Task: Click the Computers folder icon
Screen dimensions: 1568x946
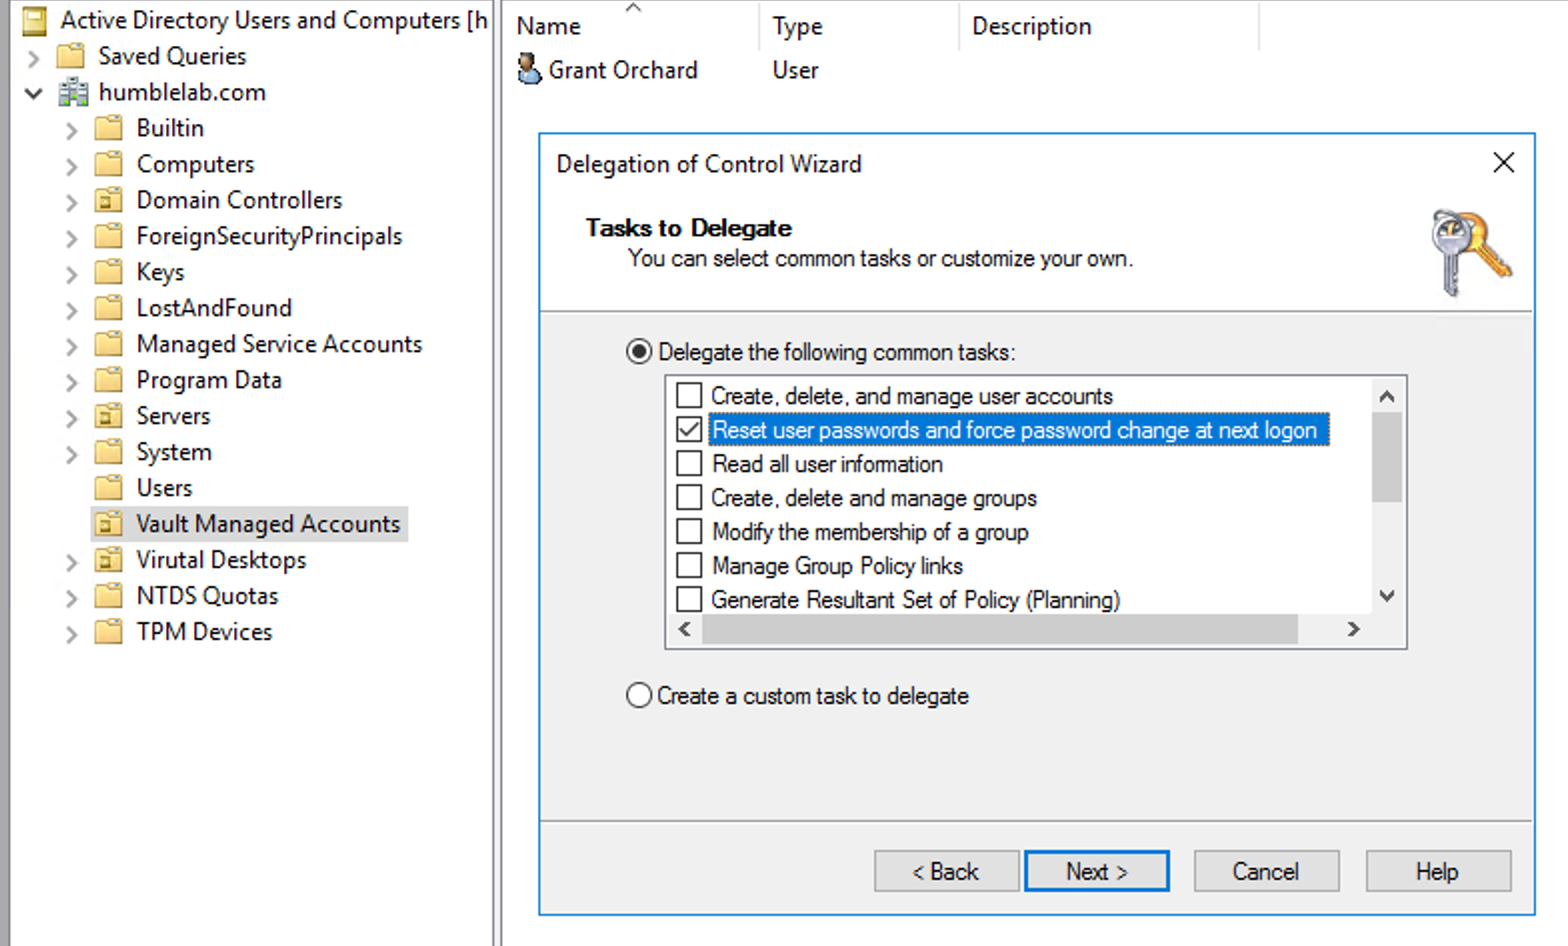Action: tap(108, 164)
